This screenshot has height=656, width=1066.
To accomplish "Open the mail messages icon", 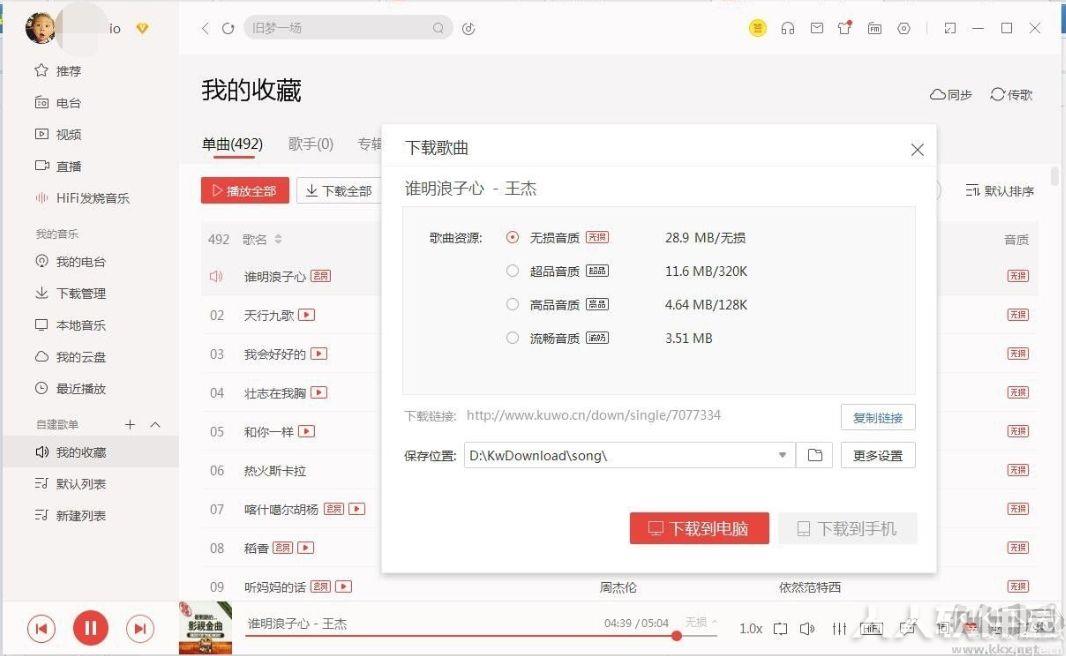I will pyautogui.click(x=816, y=28).
